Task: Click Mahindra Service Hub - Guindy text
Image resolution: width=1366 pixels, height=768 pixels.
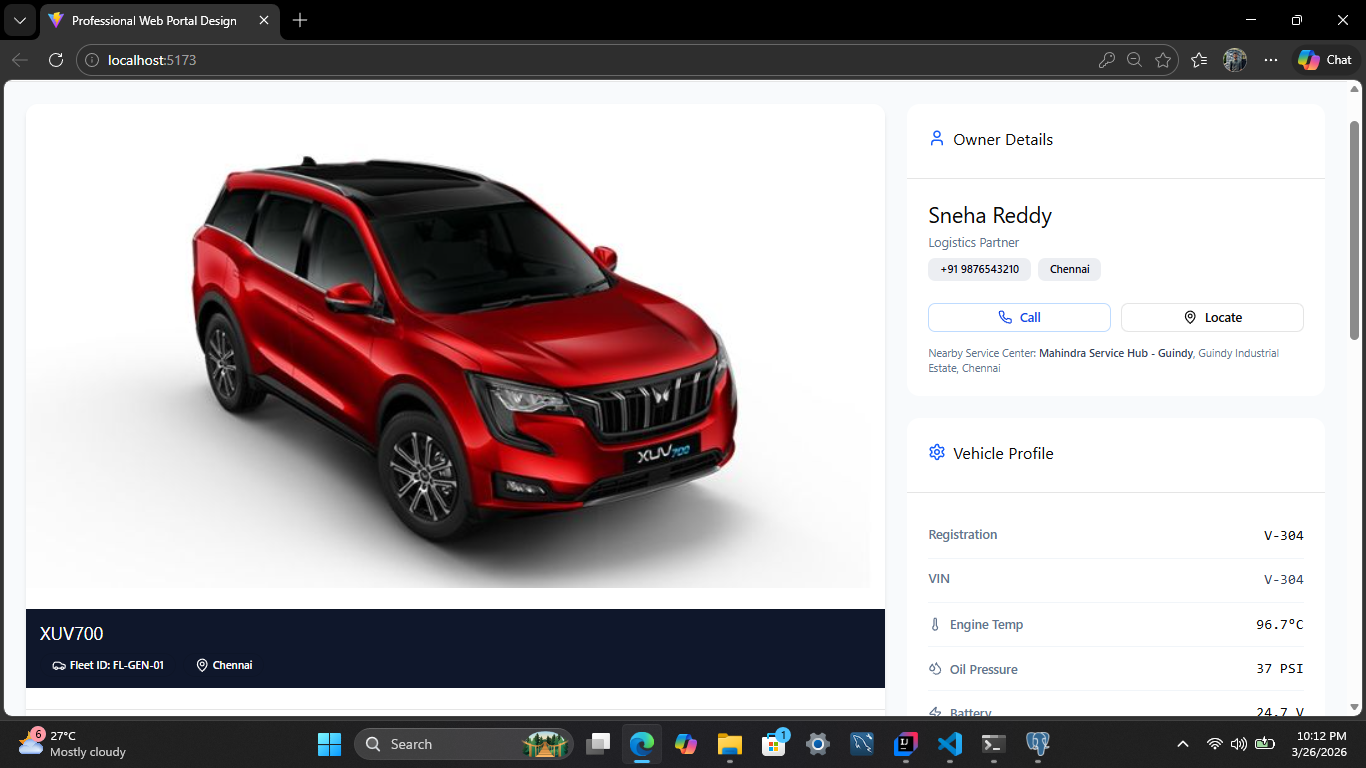Action: point(1116,353)
